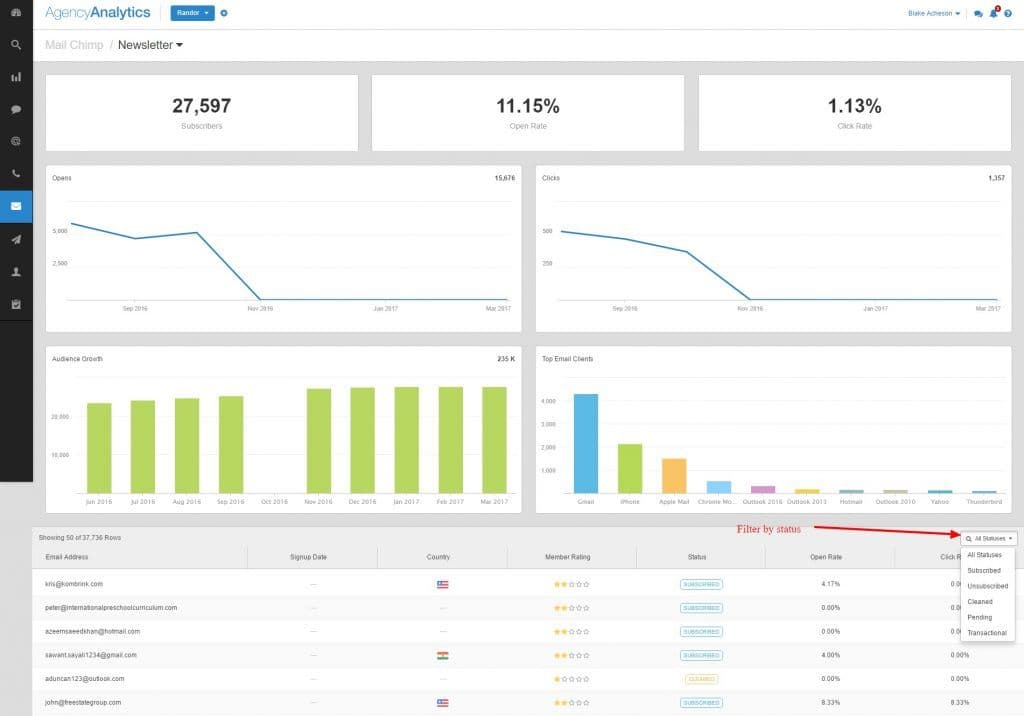Image resolution: width=1024 pixels, height=716 pixels.
Task: Open the paper plane sidebar icon
Action: pyautogui.click(x=16, y=239)
